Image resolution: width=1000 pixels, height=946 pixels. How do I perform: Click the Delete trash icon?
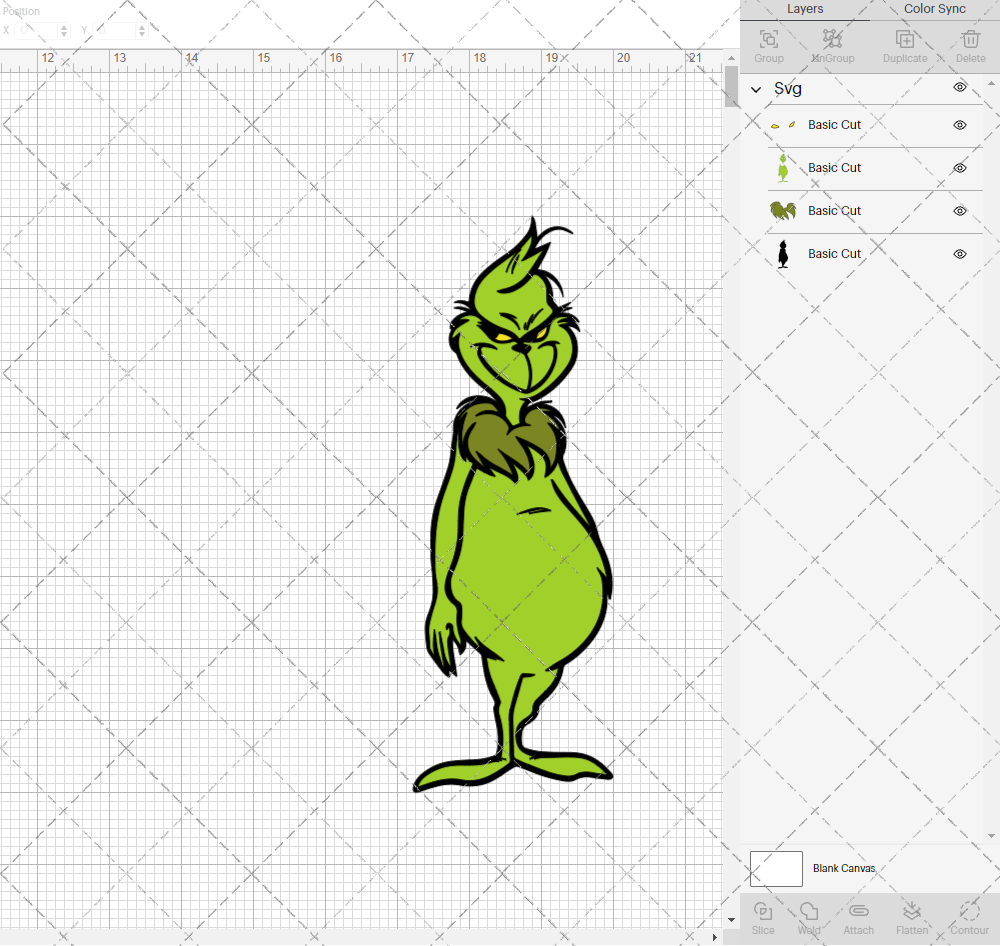(x=970, y=40)
